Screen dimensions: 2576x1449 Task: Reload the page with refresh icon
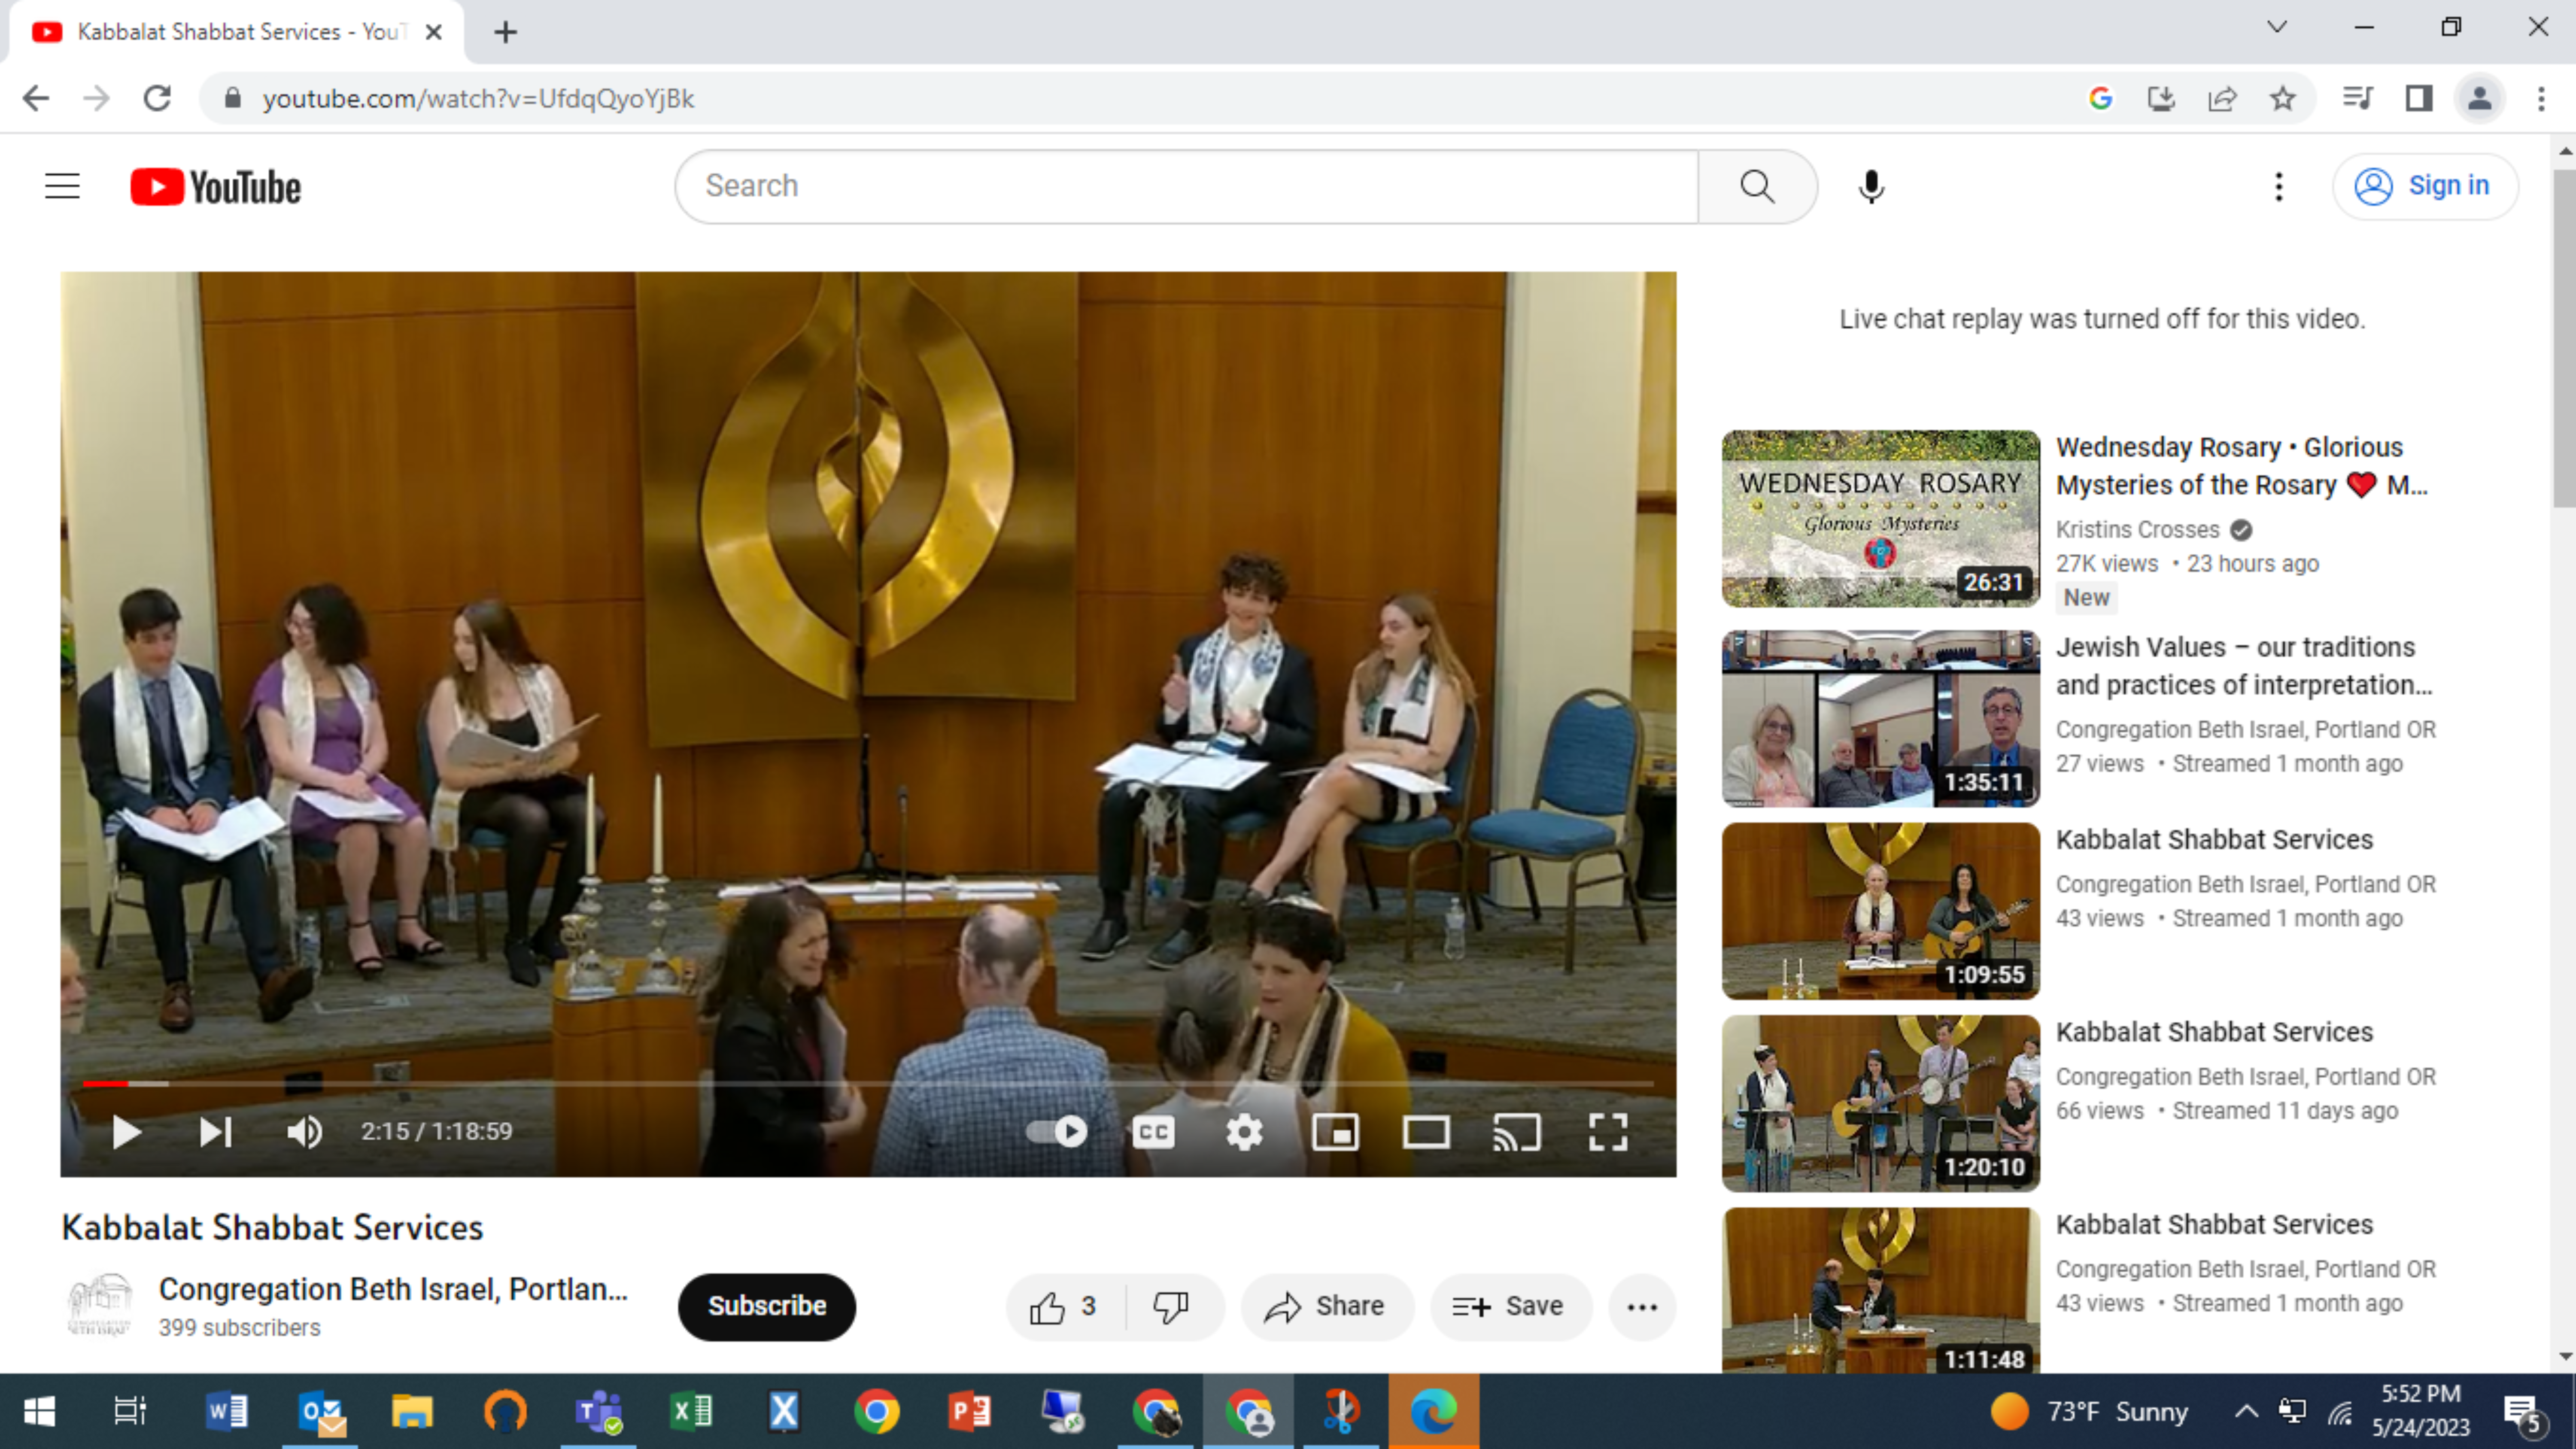point(157,98)
